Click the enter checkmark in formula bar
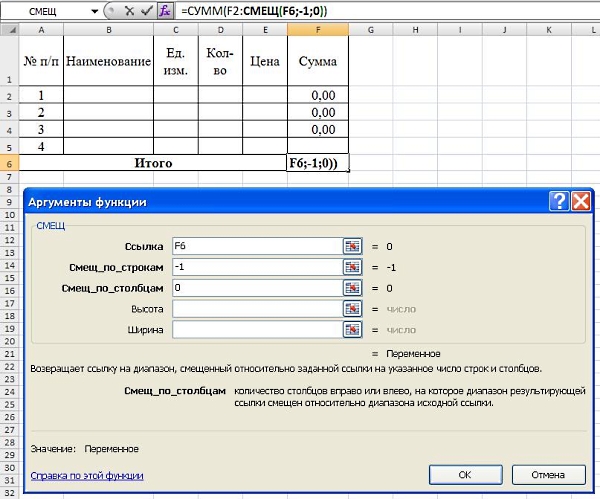The height and width of the screenshot is (499, 600). click(147, 10)
